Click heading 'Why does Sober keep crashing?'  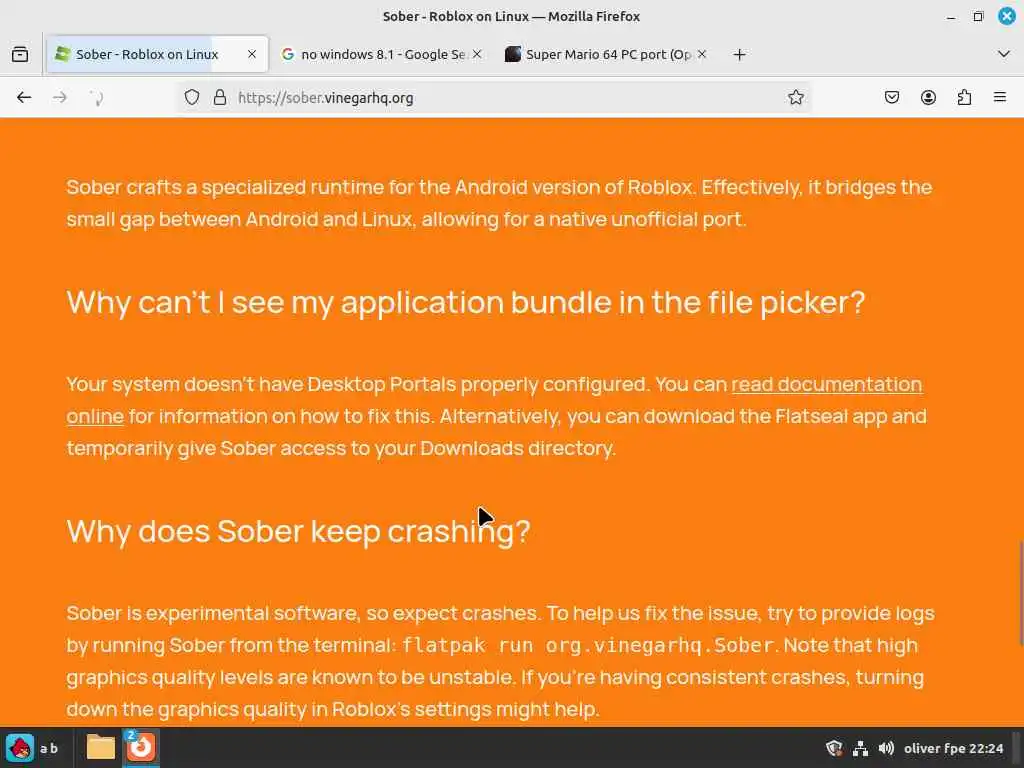[298, 531]
